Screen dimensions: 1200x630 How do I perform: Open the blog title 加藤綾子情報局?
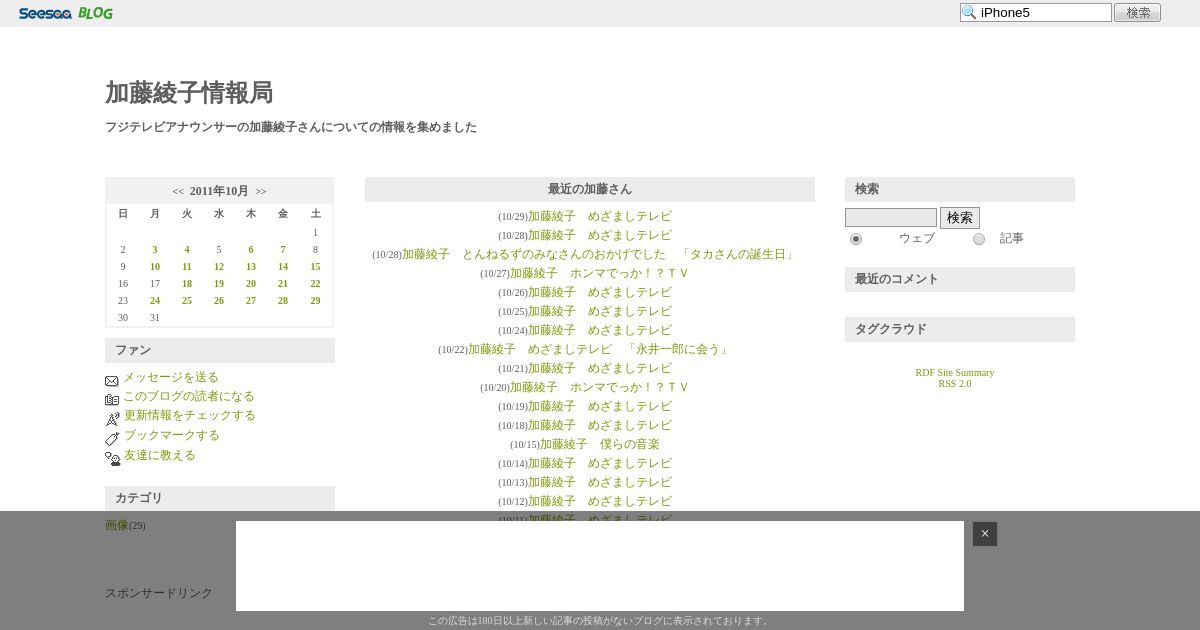189,93
